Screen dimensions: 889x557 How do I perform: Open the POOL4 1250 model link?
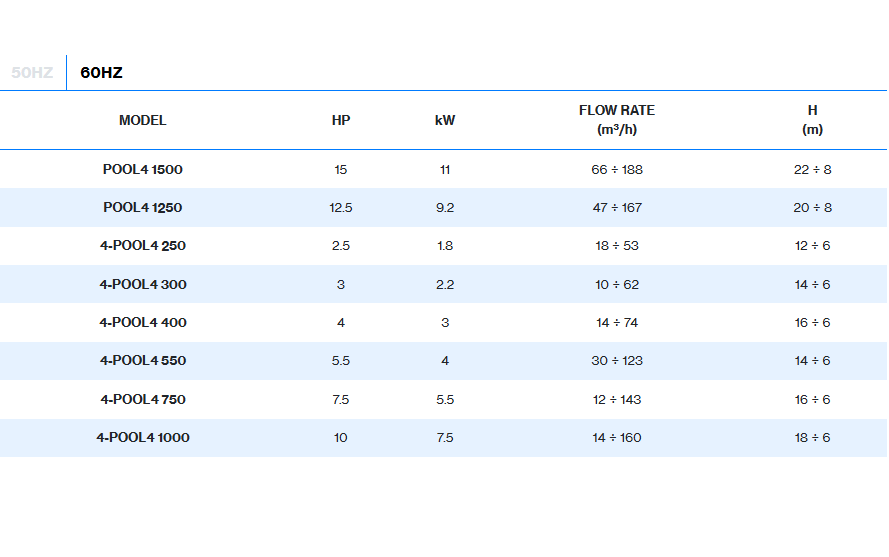coord(143,208)
